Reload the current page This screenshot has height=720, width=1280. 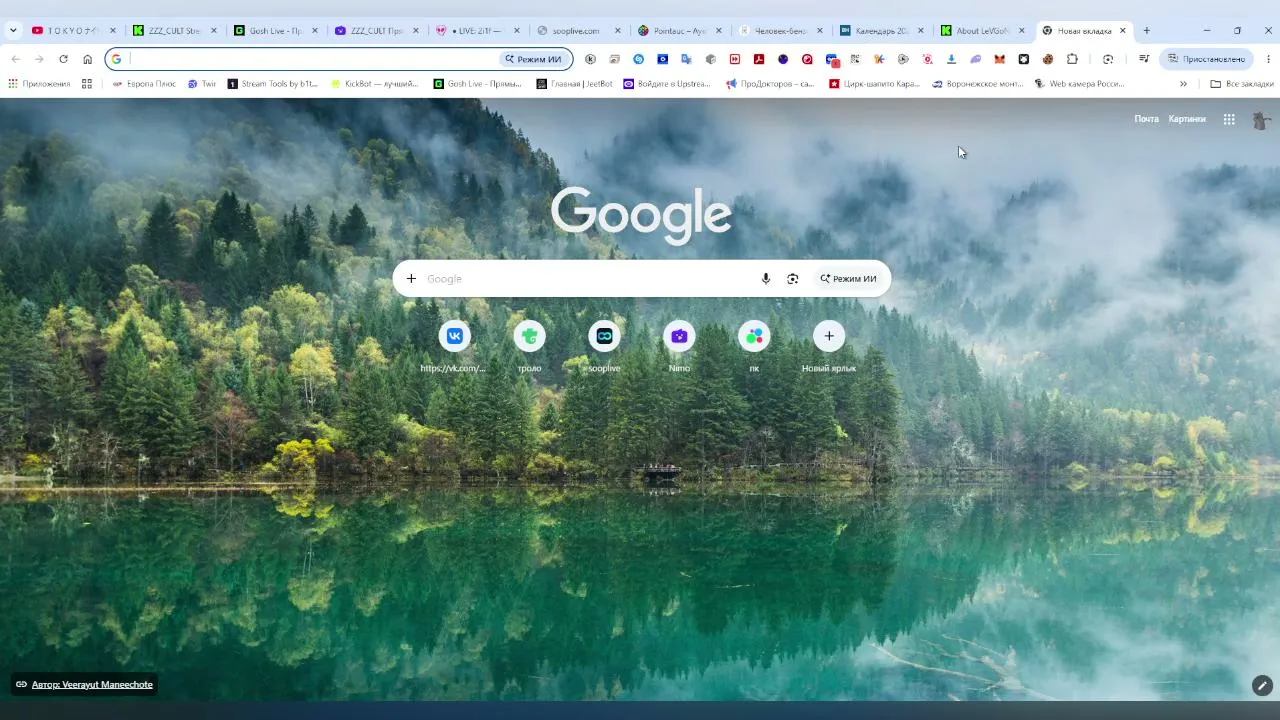63,59
